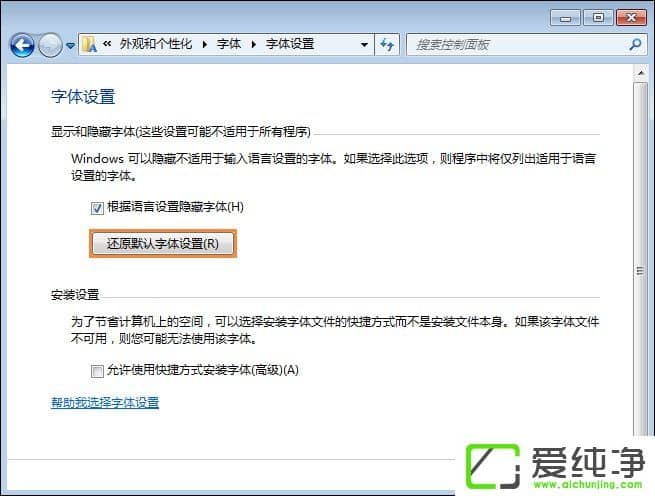
Task: Expand arrow after 字体 breadcrumb
Action: (254, 44)
